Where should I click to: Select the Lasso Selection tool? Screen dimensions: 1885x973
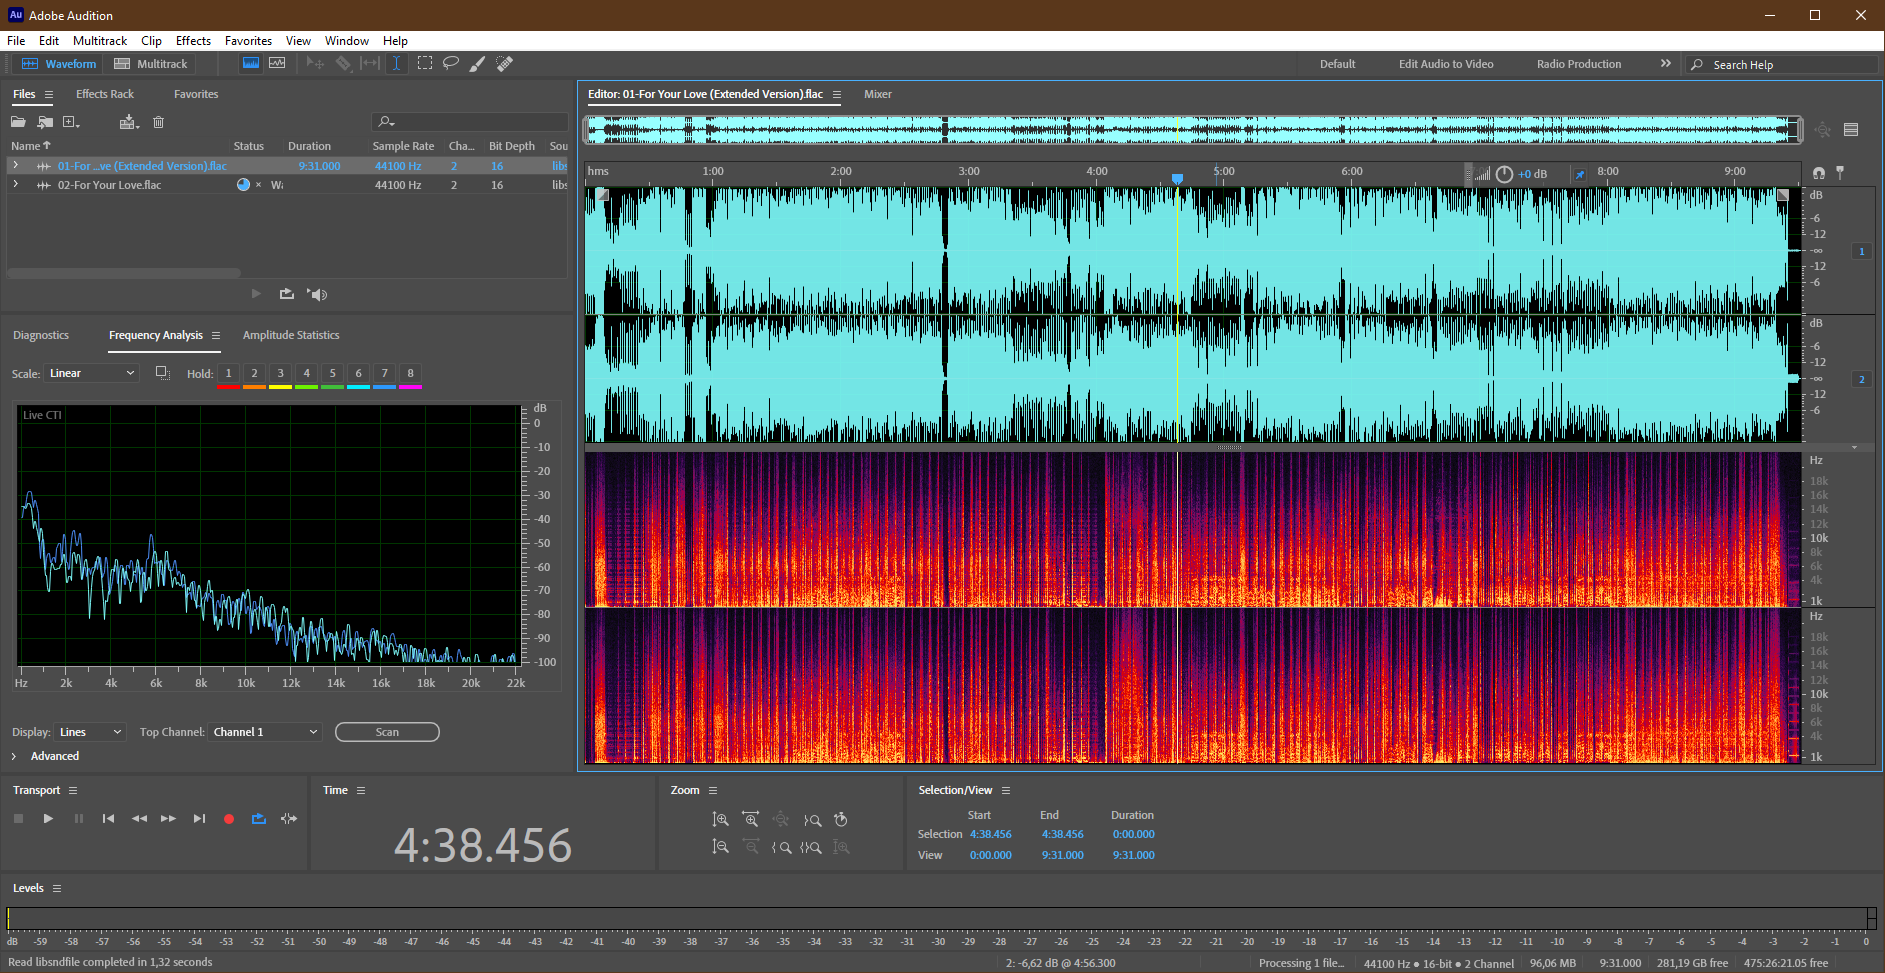pos(451,63)
